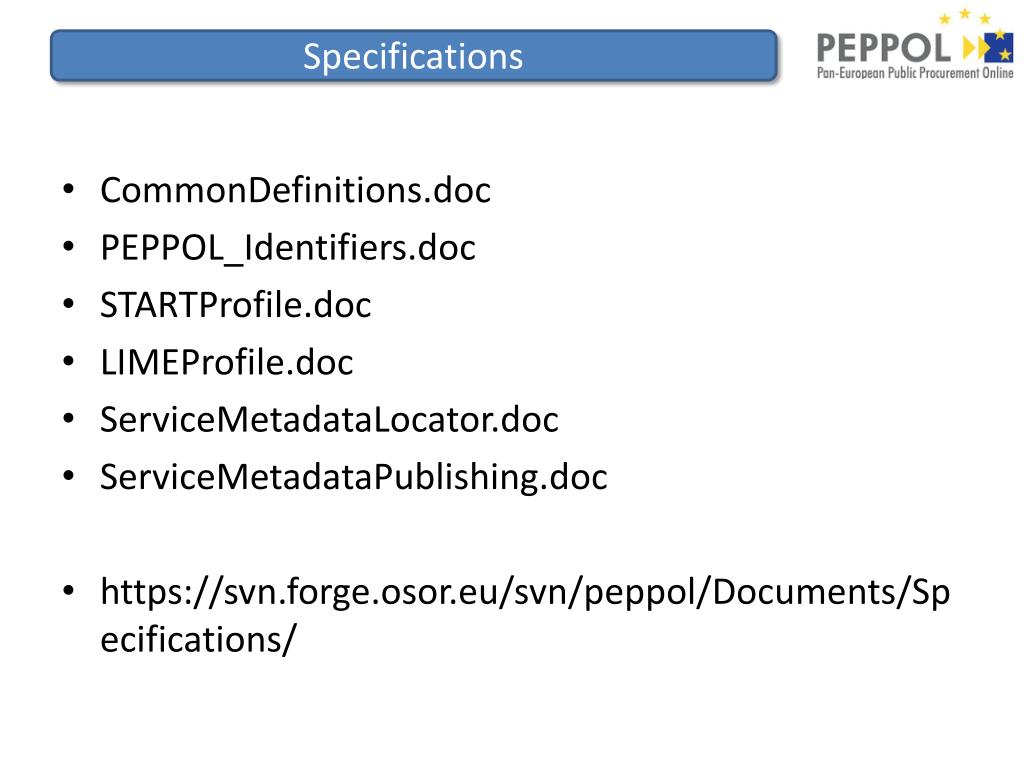Click LIMEProfile.doc entry

[x=227, y=362]
